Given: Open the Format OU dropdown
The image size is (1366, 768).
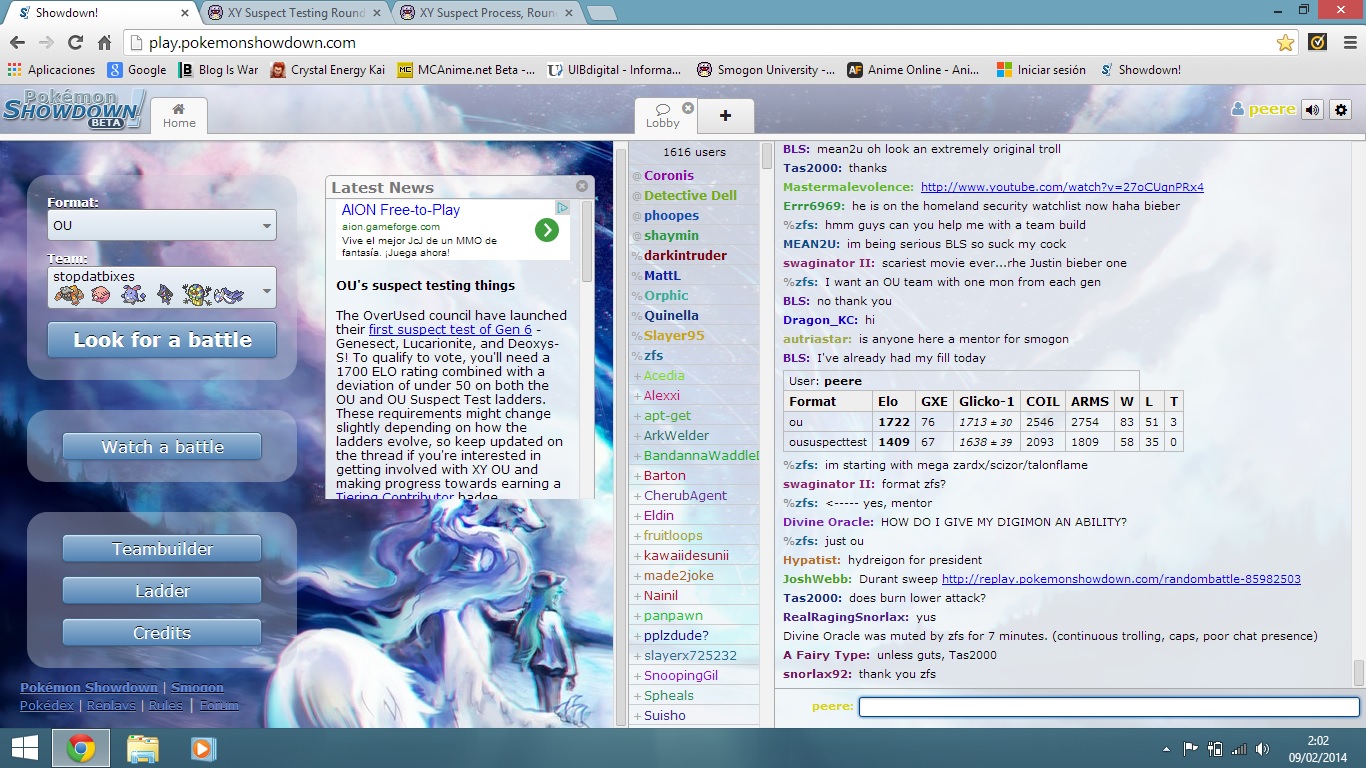Looking at the screenshot, I should point(162,225).
